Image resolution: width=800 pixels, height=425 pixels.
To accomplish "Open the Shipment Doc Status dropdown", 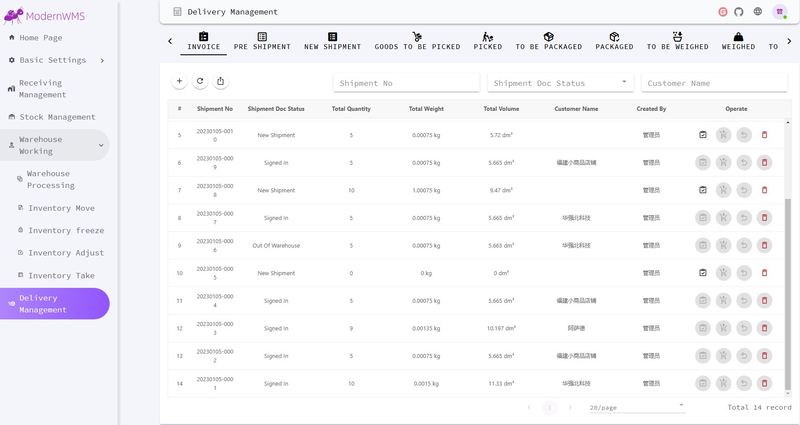I will [560, 83].
